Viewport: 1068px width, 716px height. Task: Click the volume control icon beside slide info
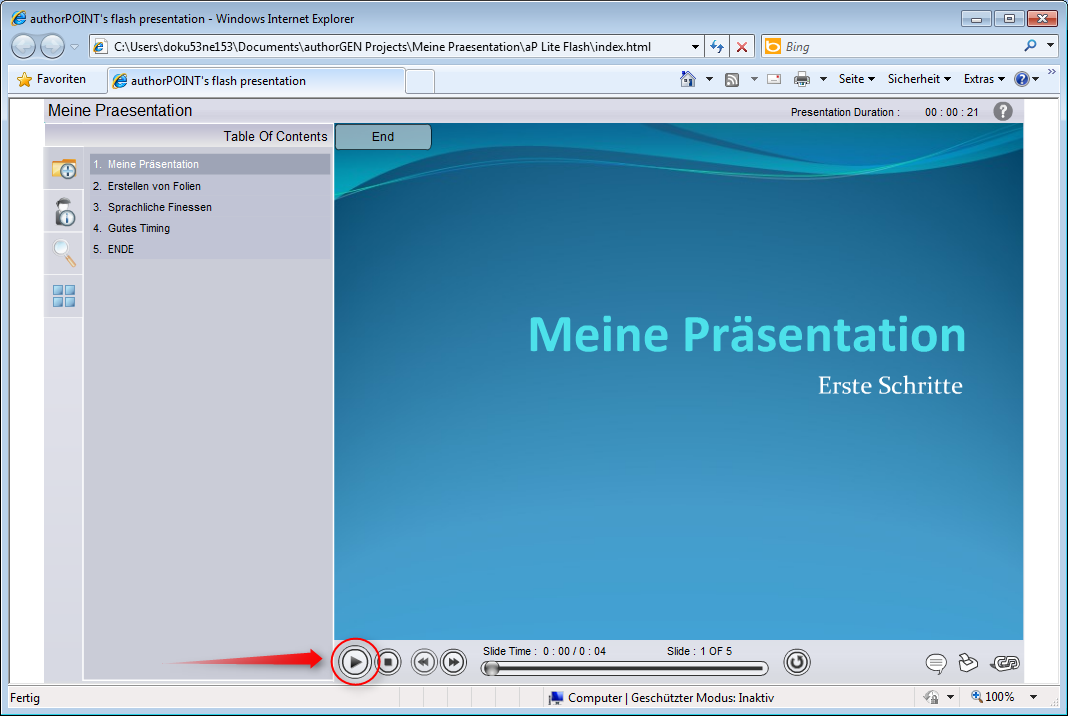(797, 662)
